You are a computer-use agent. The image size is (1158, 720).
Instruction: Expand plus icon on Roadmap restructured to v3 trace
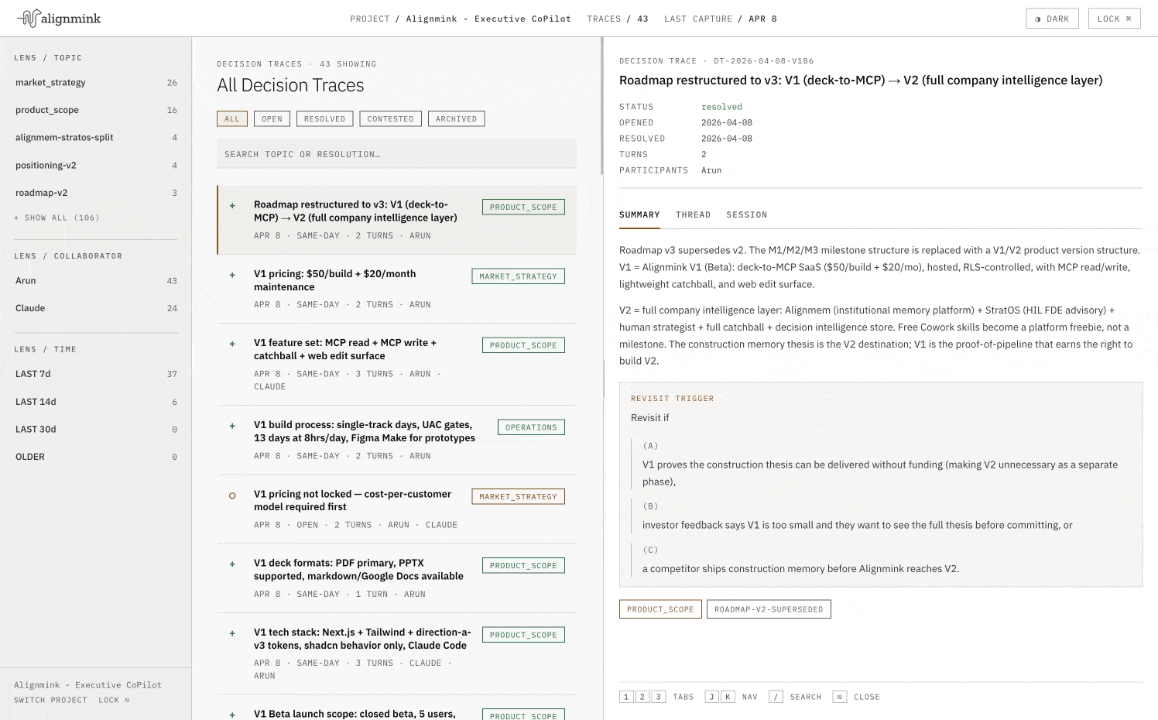click(233, 206)
